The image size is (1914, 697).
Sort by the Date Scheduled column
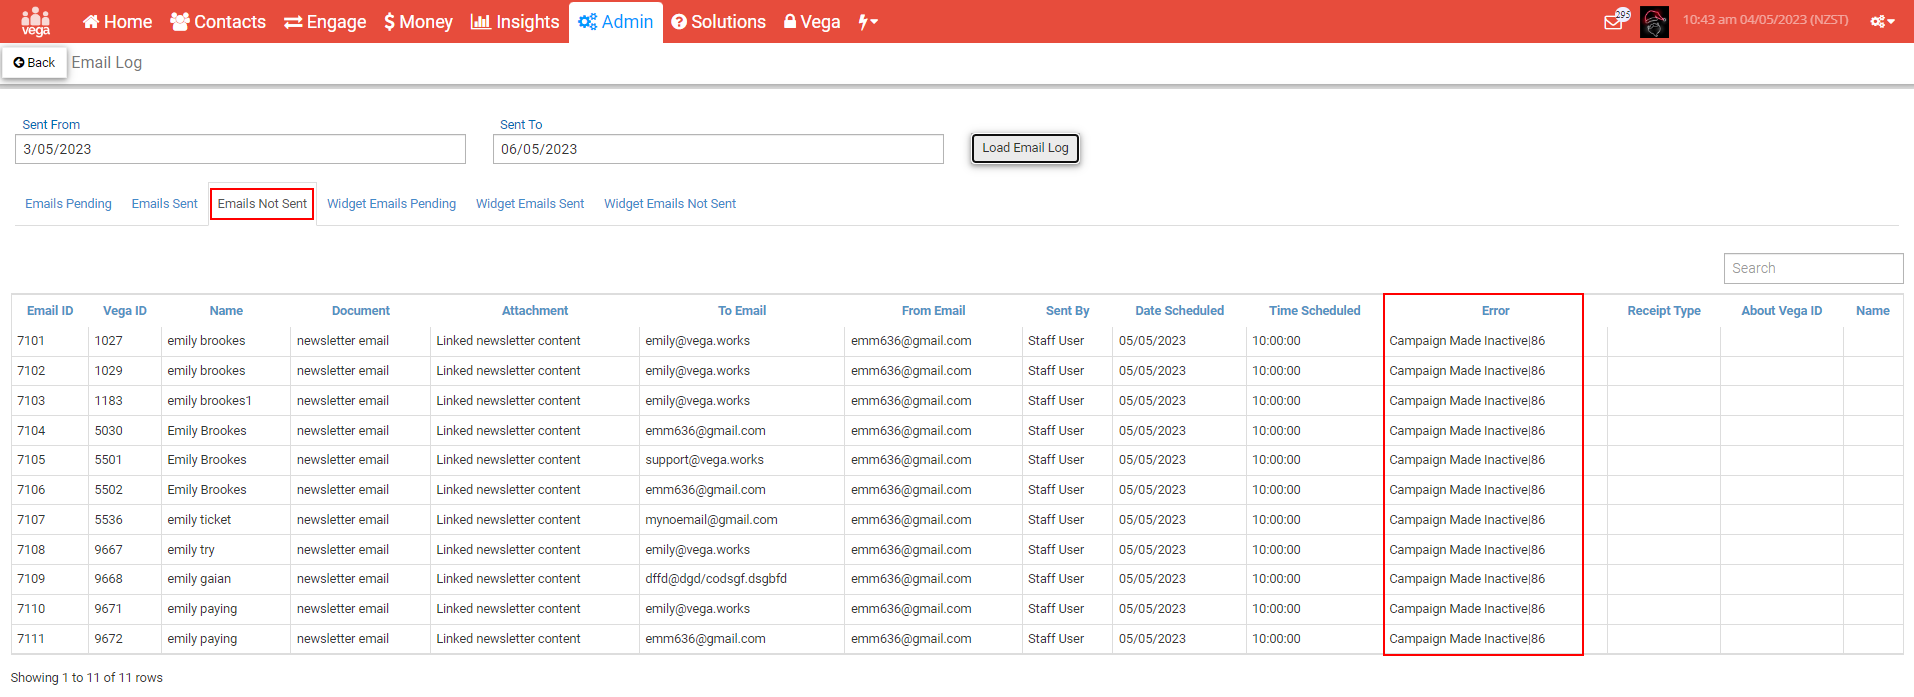click(x=1179, y=311)
